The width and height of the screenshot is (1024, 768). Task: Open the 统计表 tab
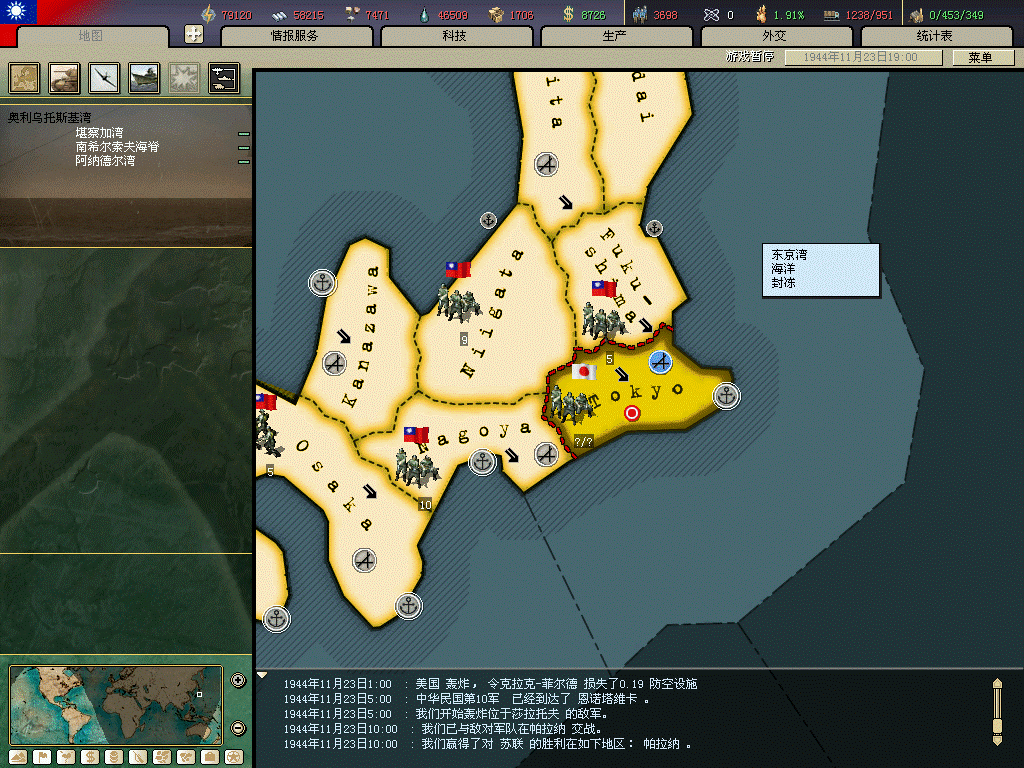(935, 36)
